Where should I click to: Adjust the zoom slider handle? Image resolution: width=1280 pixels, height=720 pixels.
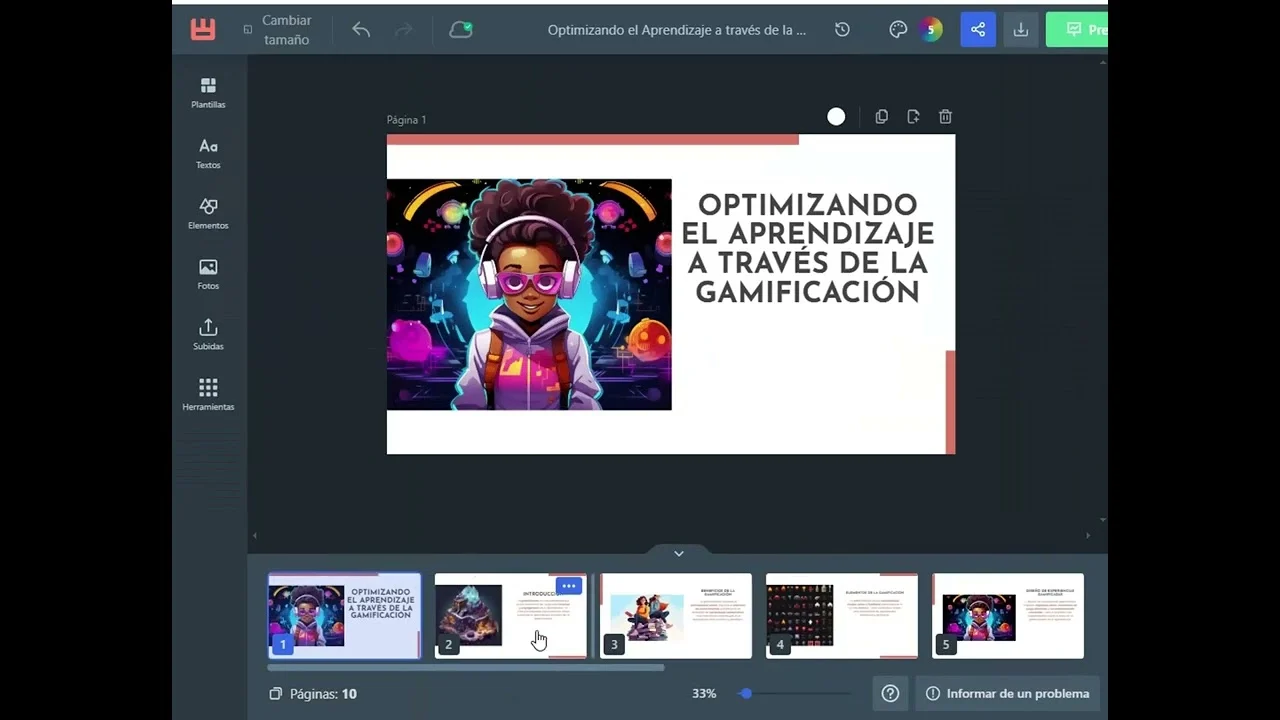point(745,693)
